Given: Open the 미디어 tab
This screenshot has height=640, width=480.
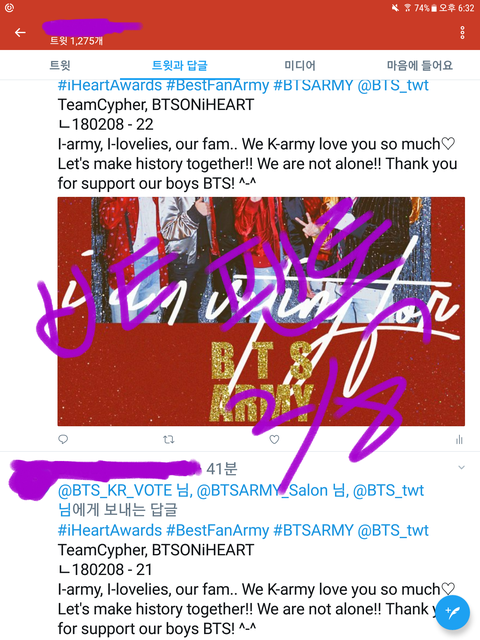Looking at the screenshot, I should coord(300,65).
